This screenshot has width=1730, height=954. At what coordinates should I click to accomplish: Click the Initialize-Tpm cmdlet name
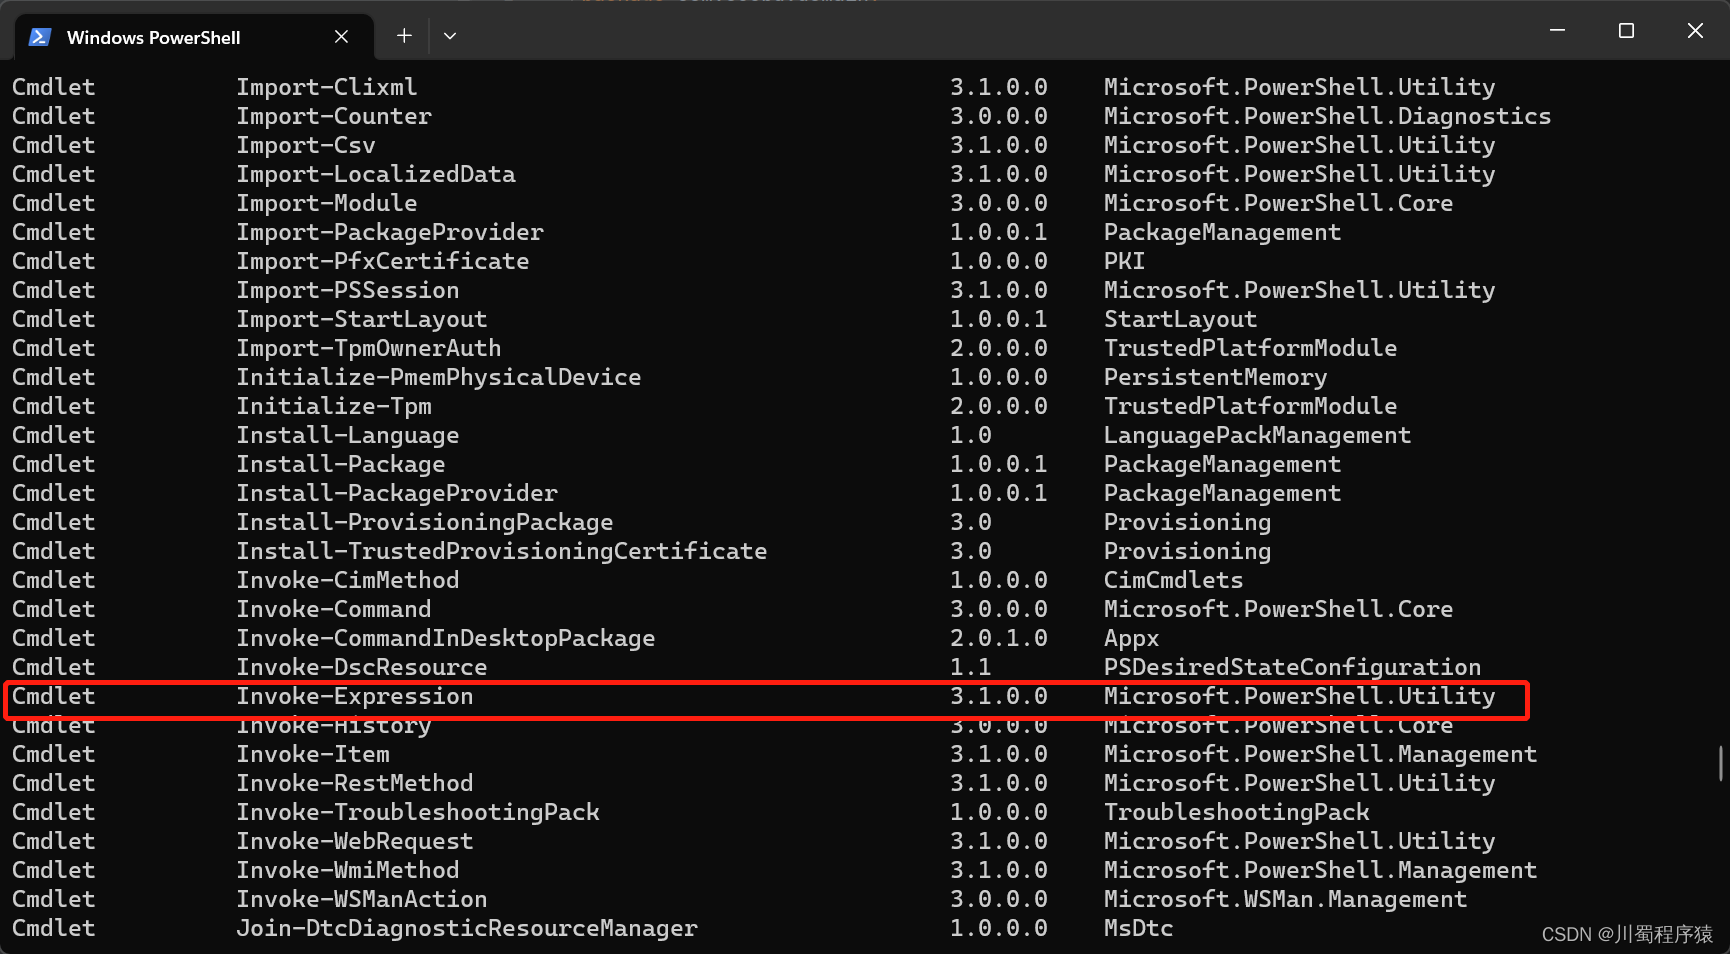(x=334, y=406)
